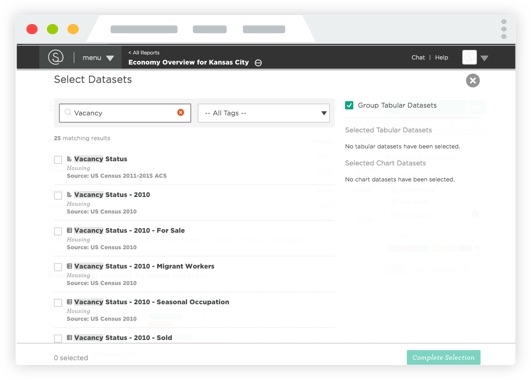The height and width of the screenshot is (380, 531).
Task: Click chart icon beside Vacancy Status
Action: (69, 159)
